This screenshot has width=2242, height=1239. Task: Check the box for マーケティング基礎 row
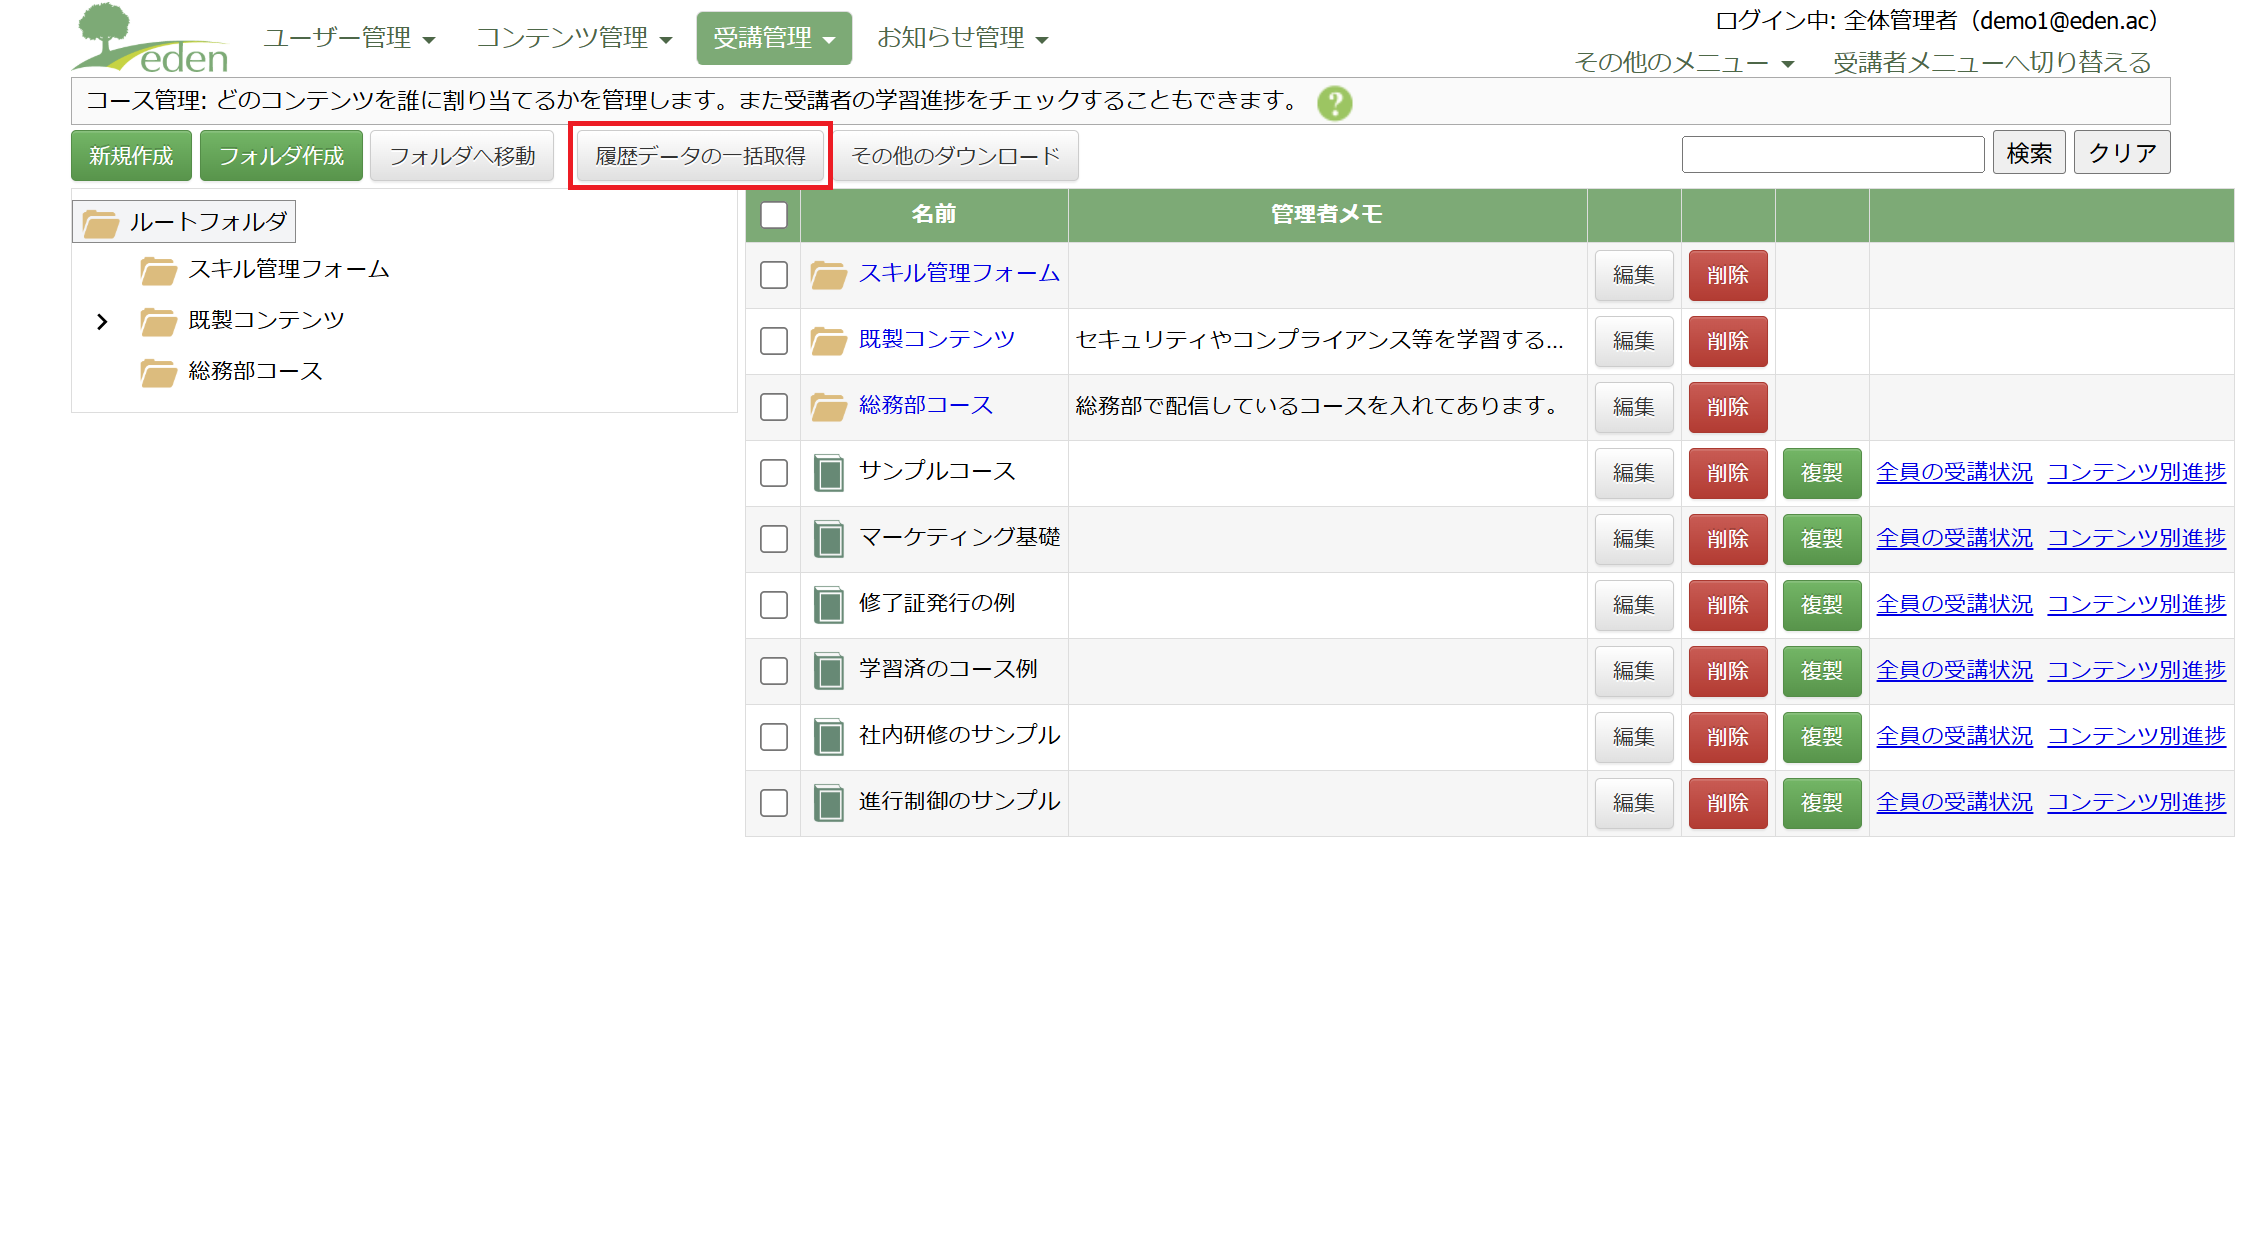[x=774, y=539]
